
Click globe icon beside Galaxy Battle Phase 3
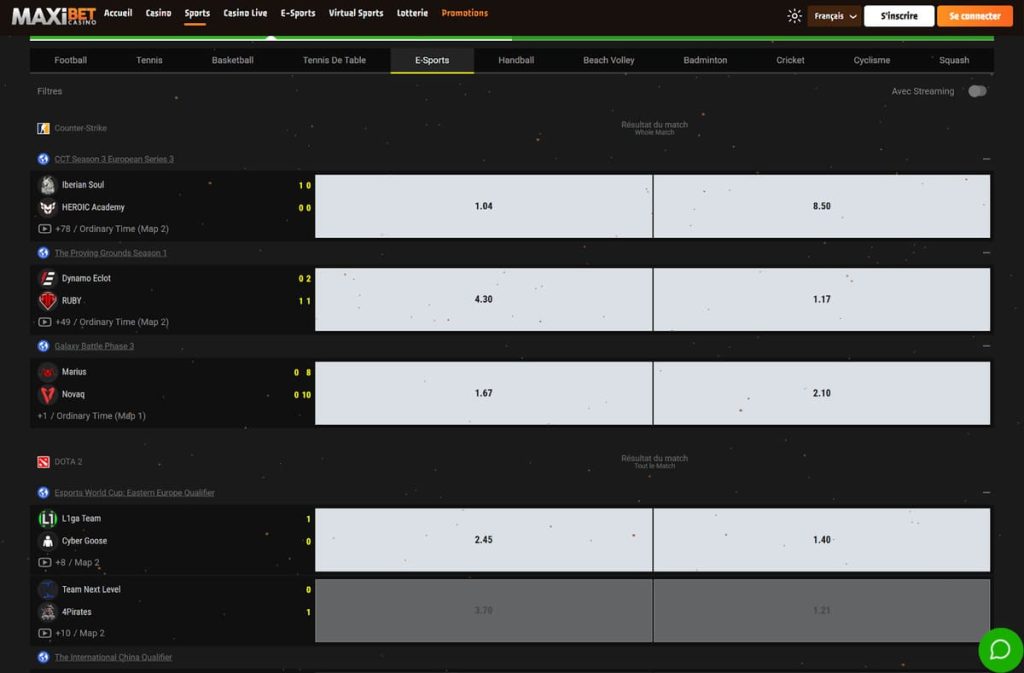pos(43,346)
